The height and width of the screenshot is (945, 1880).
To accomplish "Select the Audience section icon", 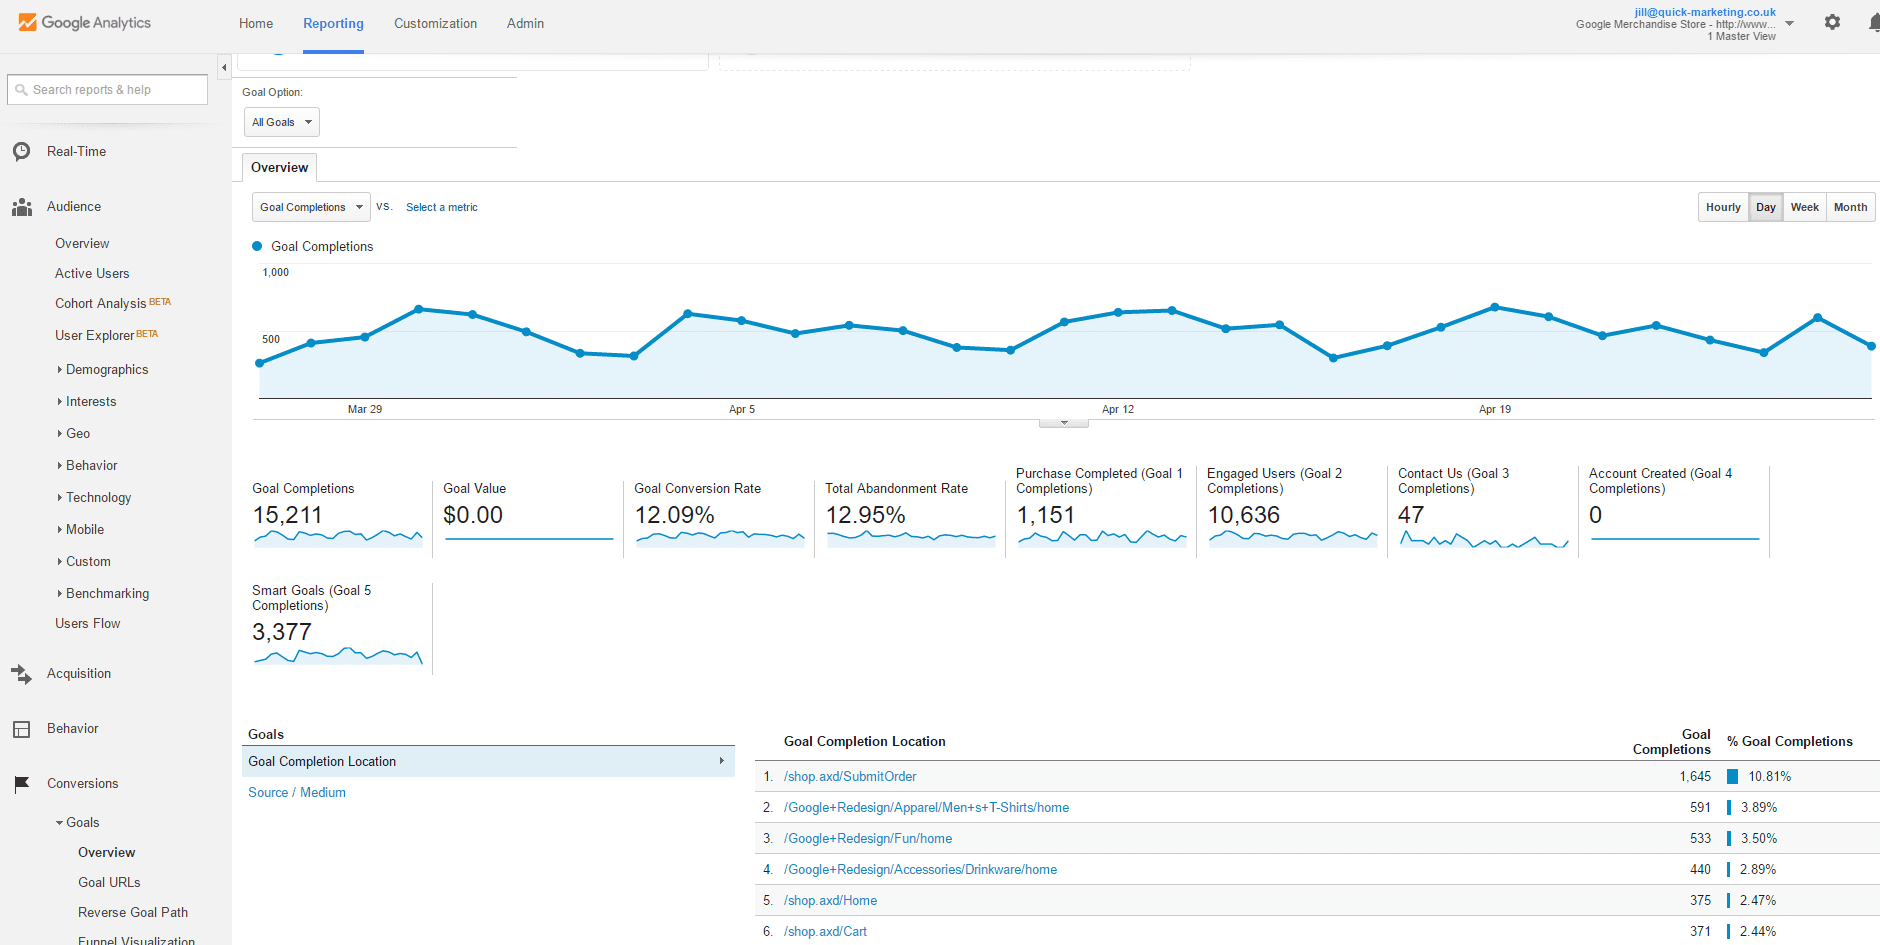I will (21, 206).
